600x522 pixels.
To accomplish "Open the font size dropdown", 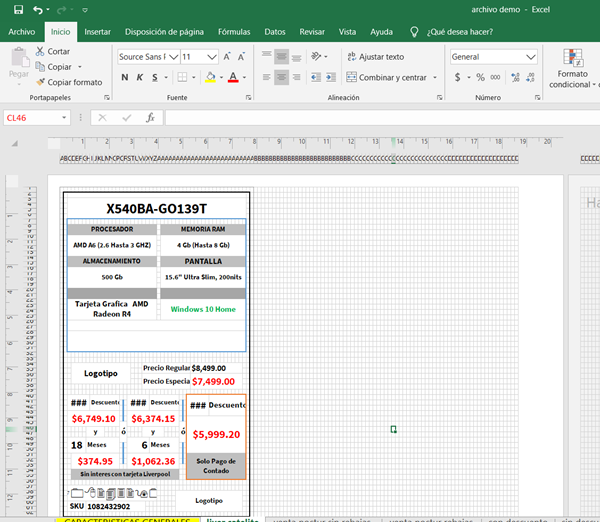I will [x=213, y=57].
